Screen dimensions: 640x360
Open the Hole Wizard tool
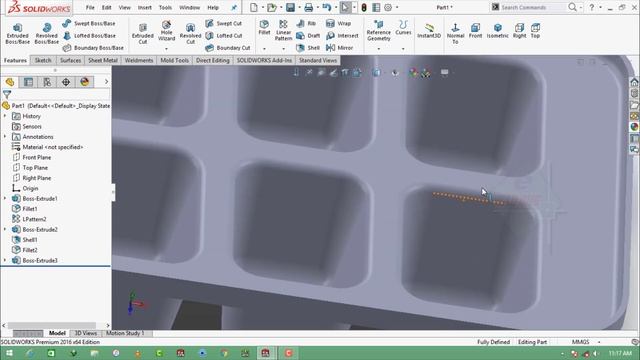coord(167,31)
